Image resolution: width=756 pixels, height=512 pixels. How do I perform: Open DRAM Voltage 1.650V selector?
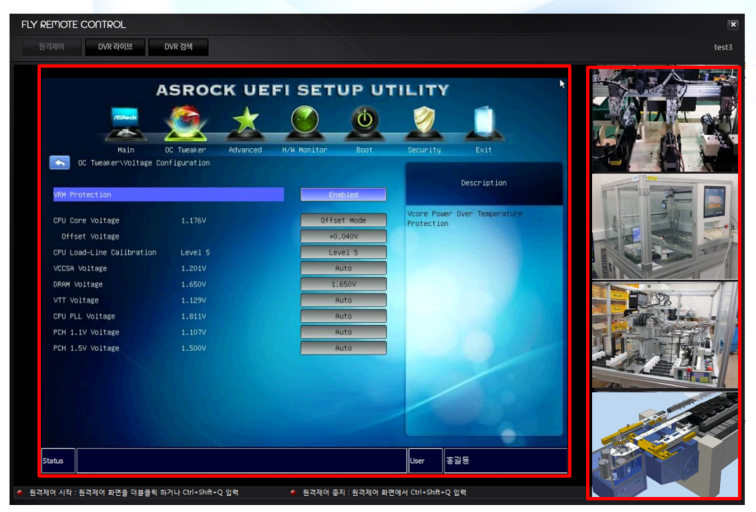pos(343,284)
